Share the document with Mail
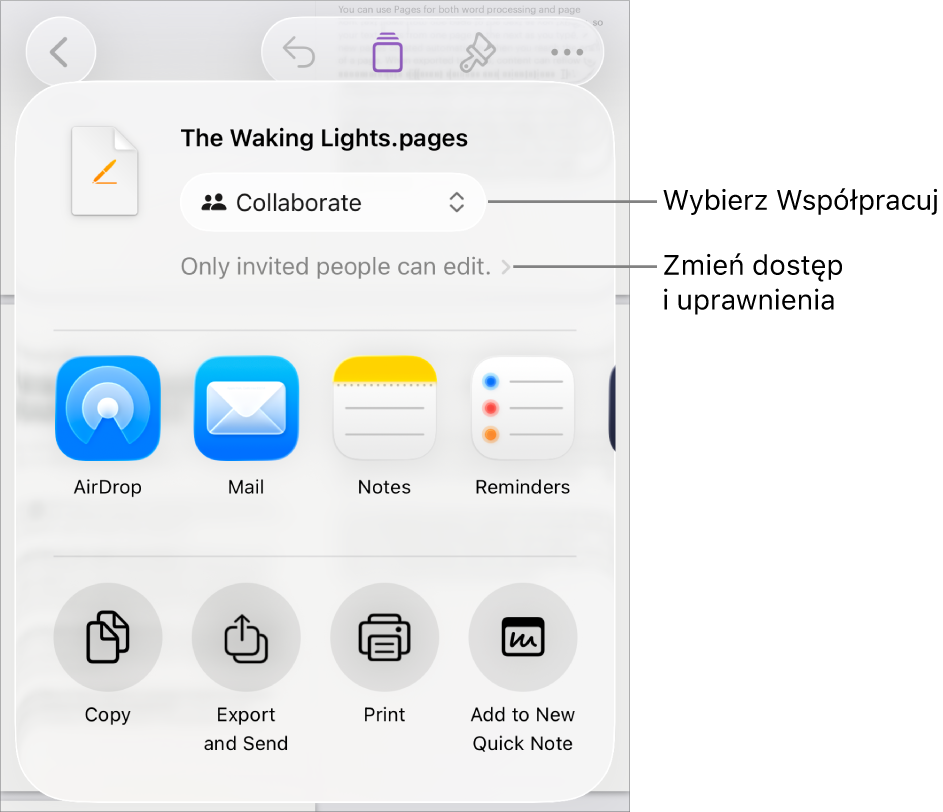Image resolution: width=943 pixels, height=812 pixels. (x=246, y=408)
